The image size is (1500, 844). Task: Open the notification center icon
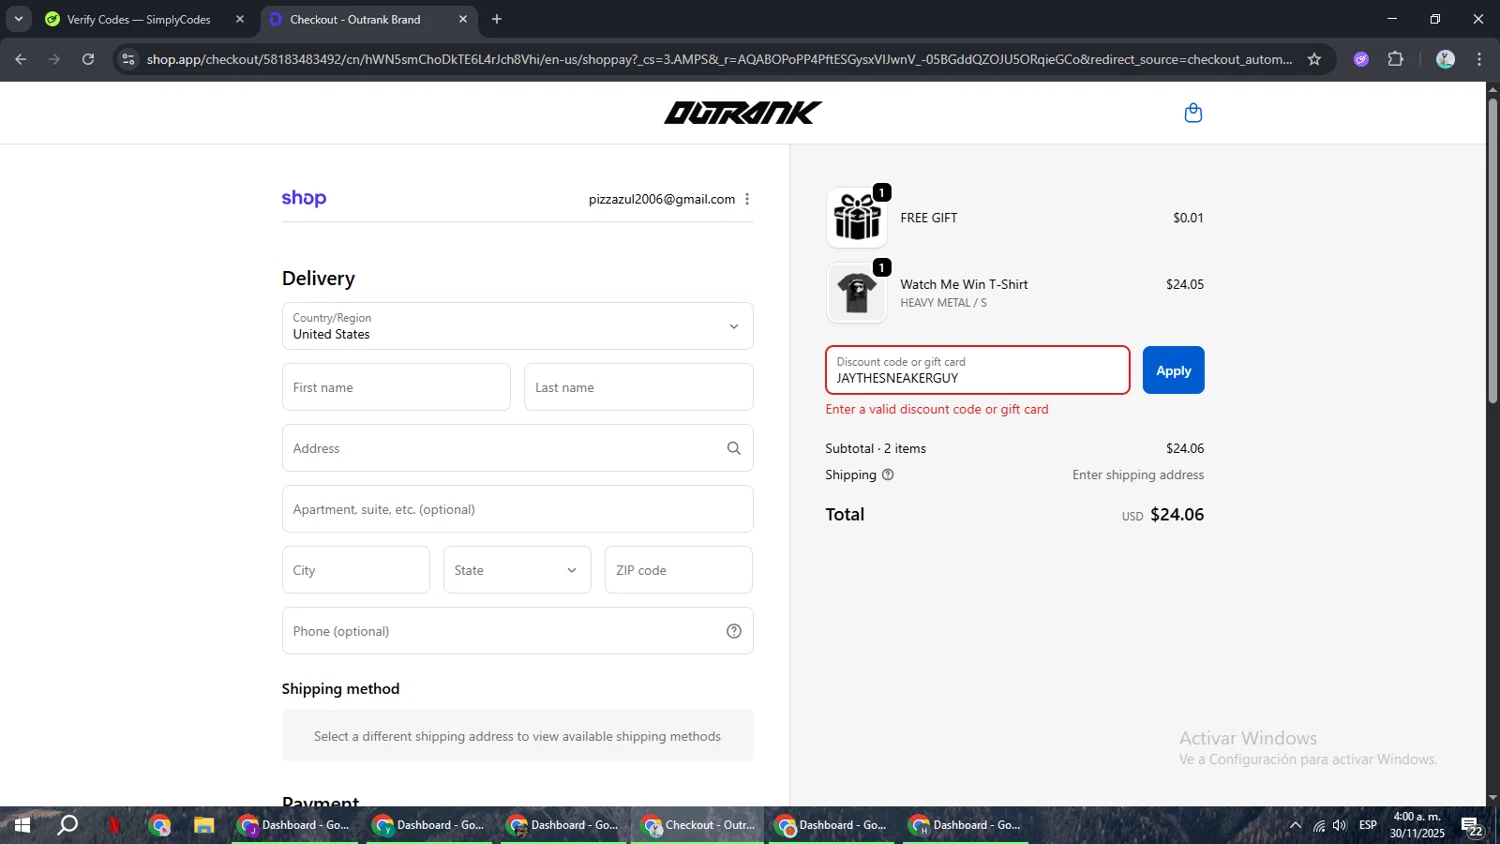(1472, 826)
